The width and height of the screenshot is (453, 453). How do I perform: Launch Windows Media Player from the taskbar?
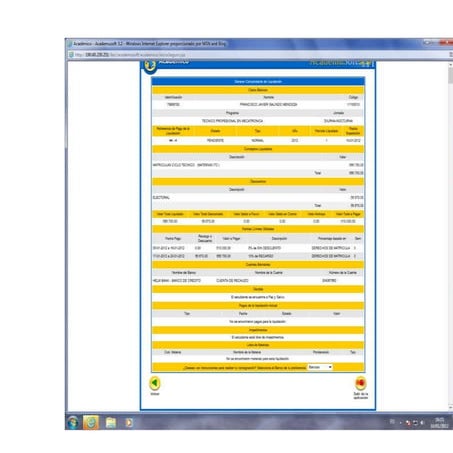tap(129, 423)
